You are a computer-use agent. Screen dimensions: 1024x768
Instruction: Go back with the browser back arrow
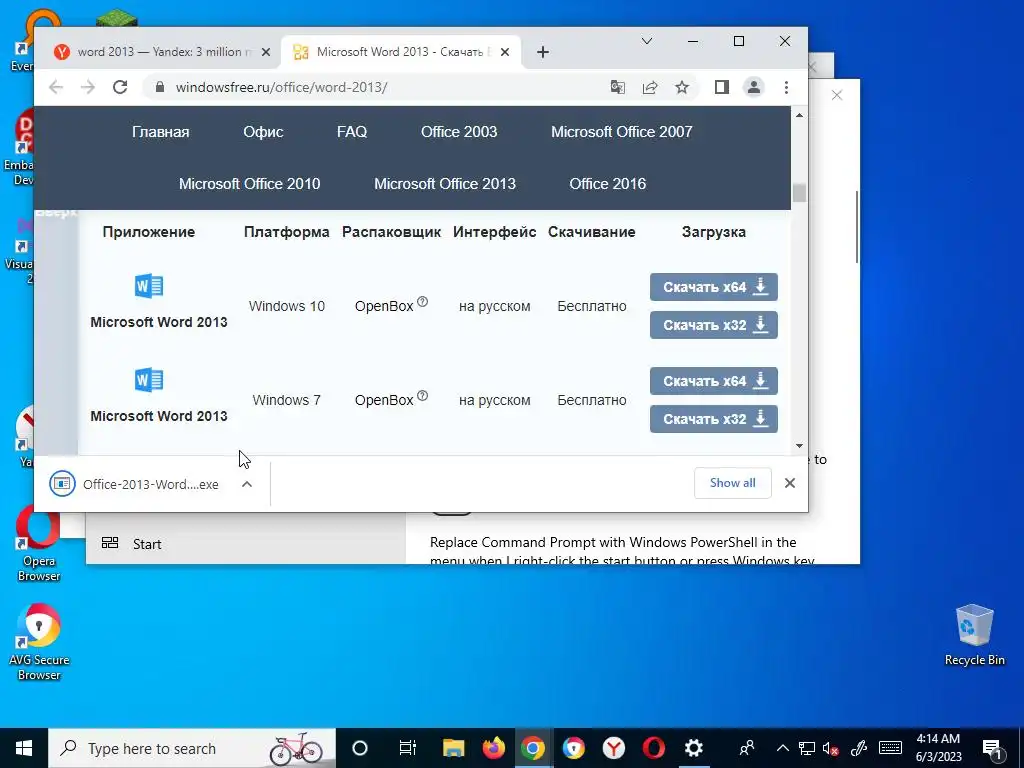pos(56,87)
